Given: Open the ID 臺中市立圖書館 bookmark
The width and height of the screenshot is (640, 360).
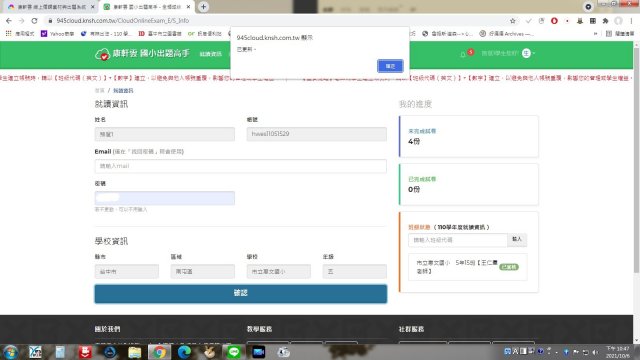Looking at the screenshot, I should point(160,33).
